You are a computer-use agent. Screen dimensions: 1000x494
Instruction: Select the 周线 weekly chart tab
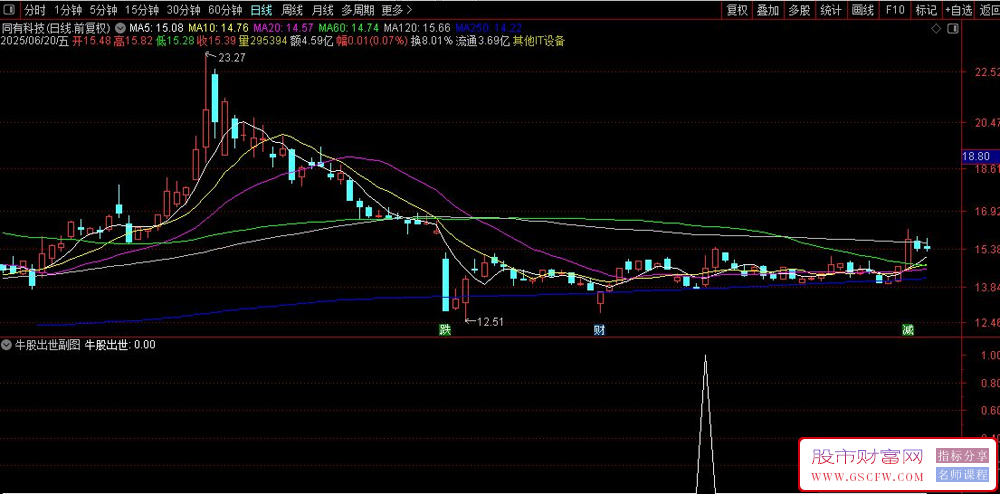pos(291,10)
